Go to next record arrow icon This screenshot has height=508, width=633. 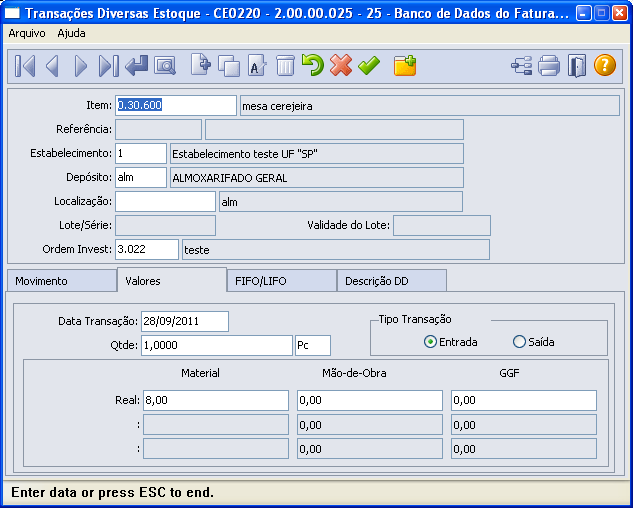click(81, 65)
